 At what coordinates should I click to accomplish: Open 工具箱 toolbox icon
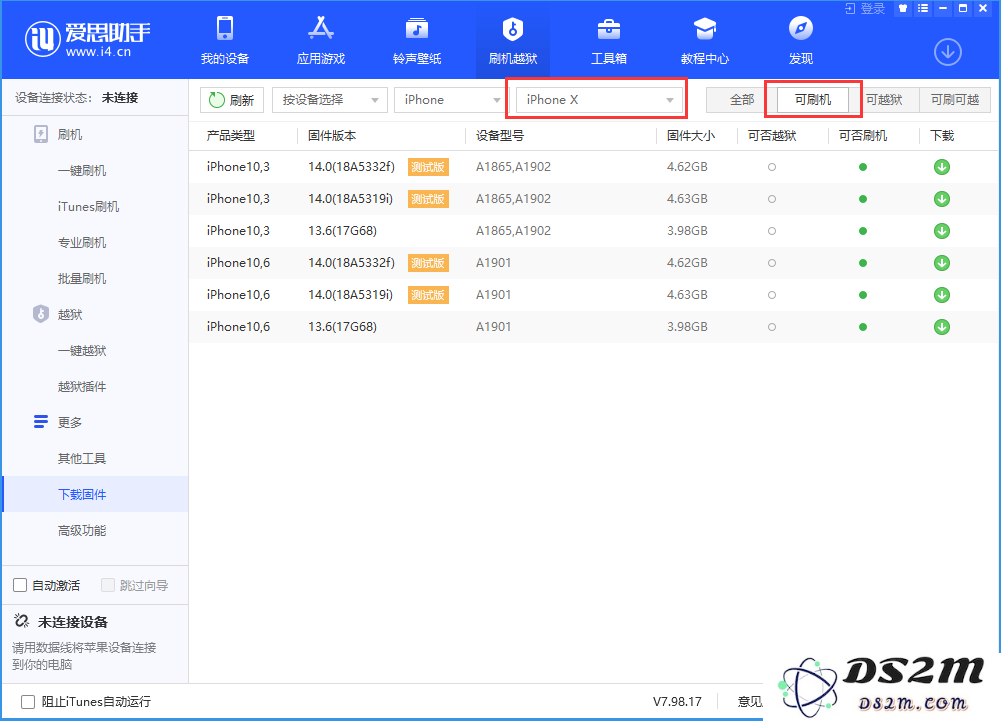(x=608, y=29)
